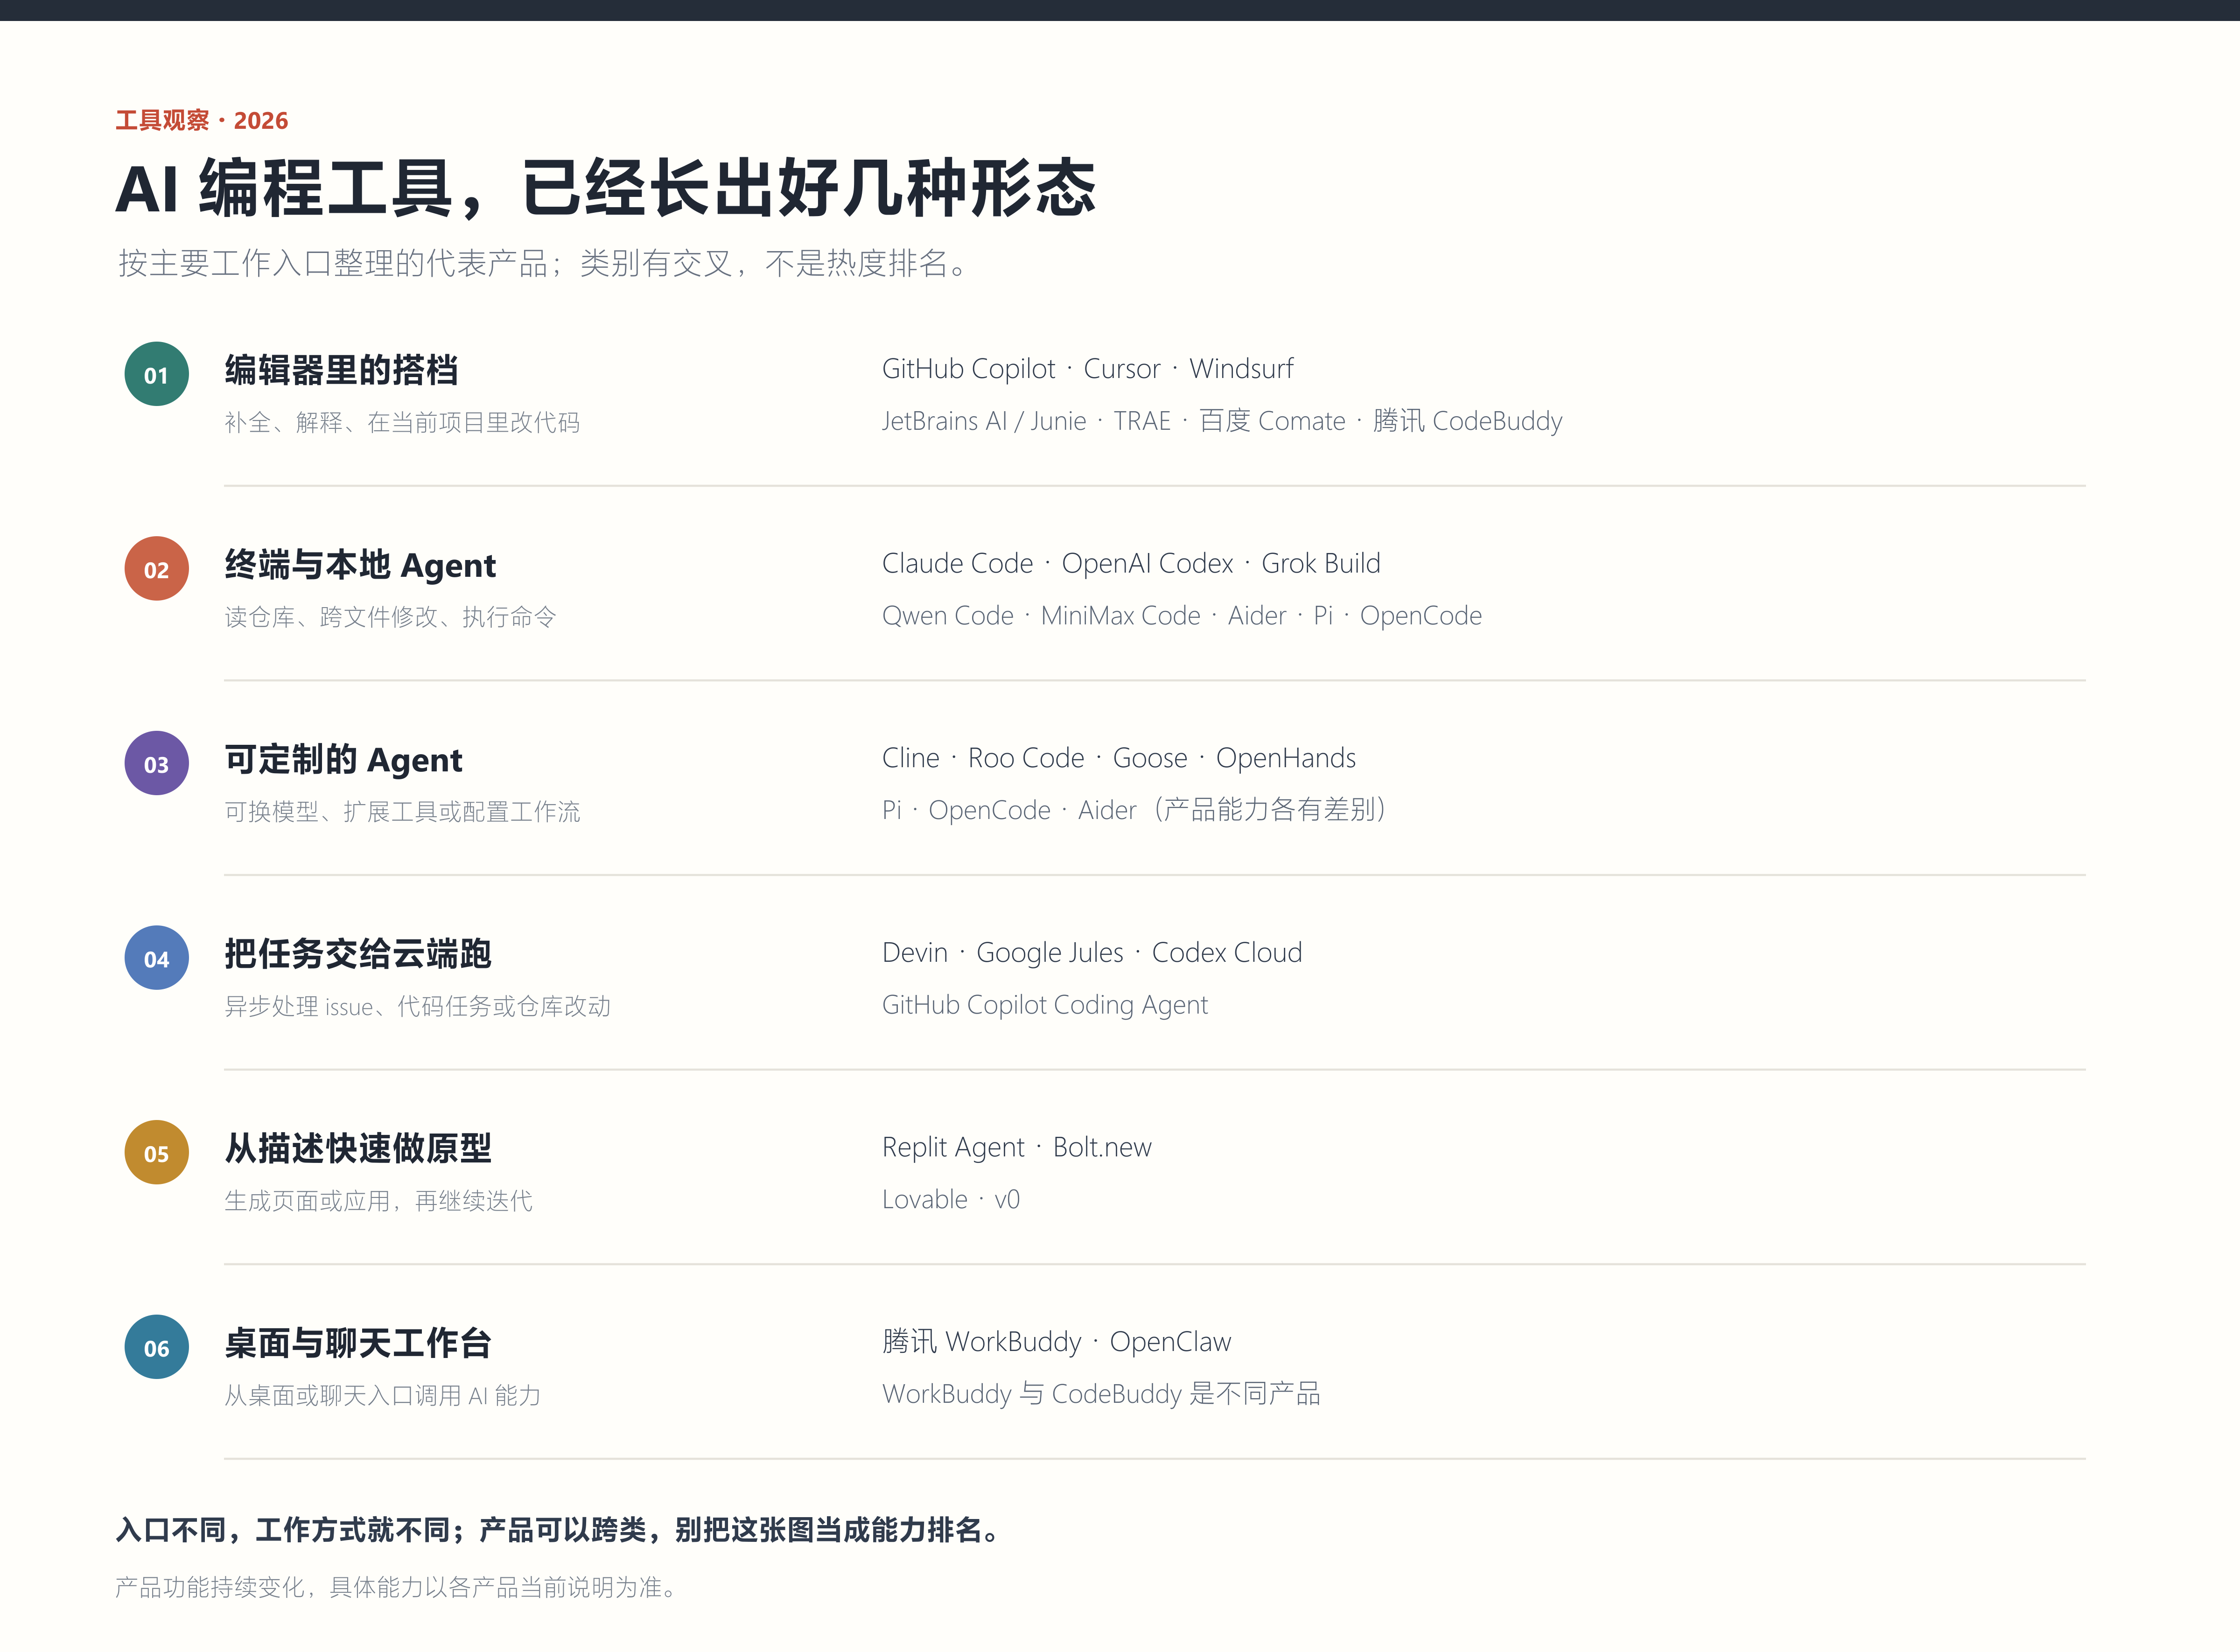Click the line 'Cline · Roo Code · Goose · OpenHands'

(x=1119, y=758)
